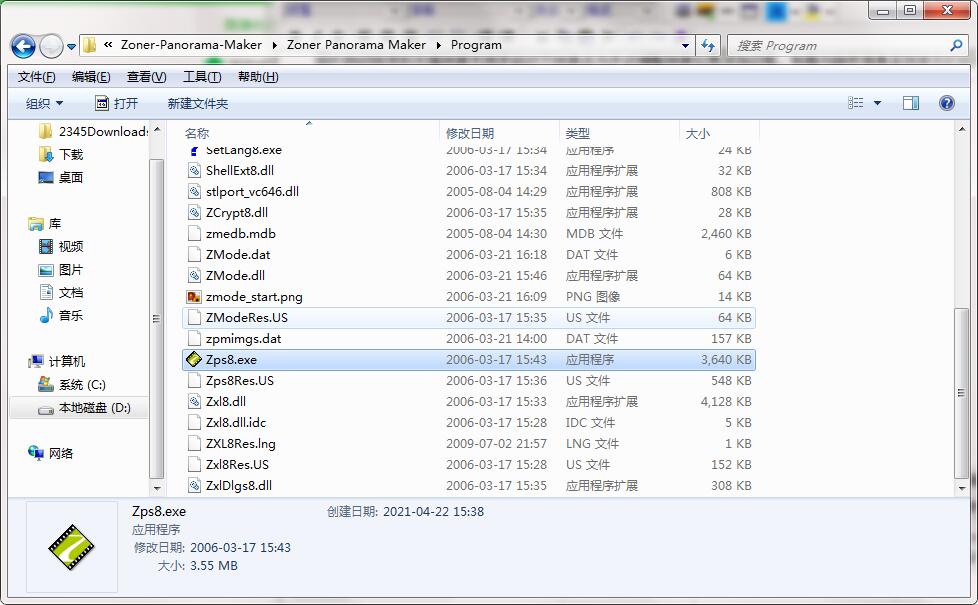The image size is (978, 605).
Task: Sort by 类型 column header
Action: [x=578, y=133]
